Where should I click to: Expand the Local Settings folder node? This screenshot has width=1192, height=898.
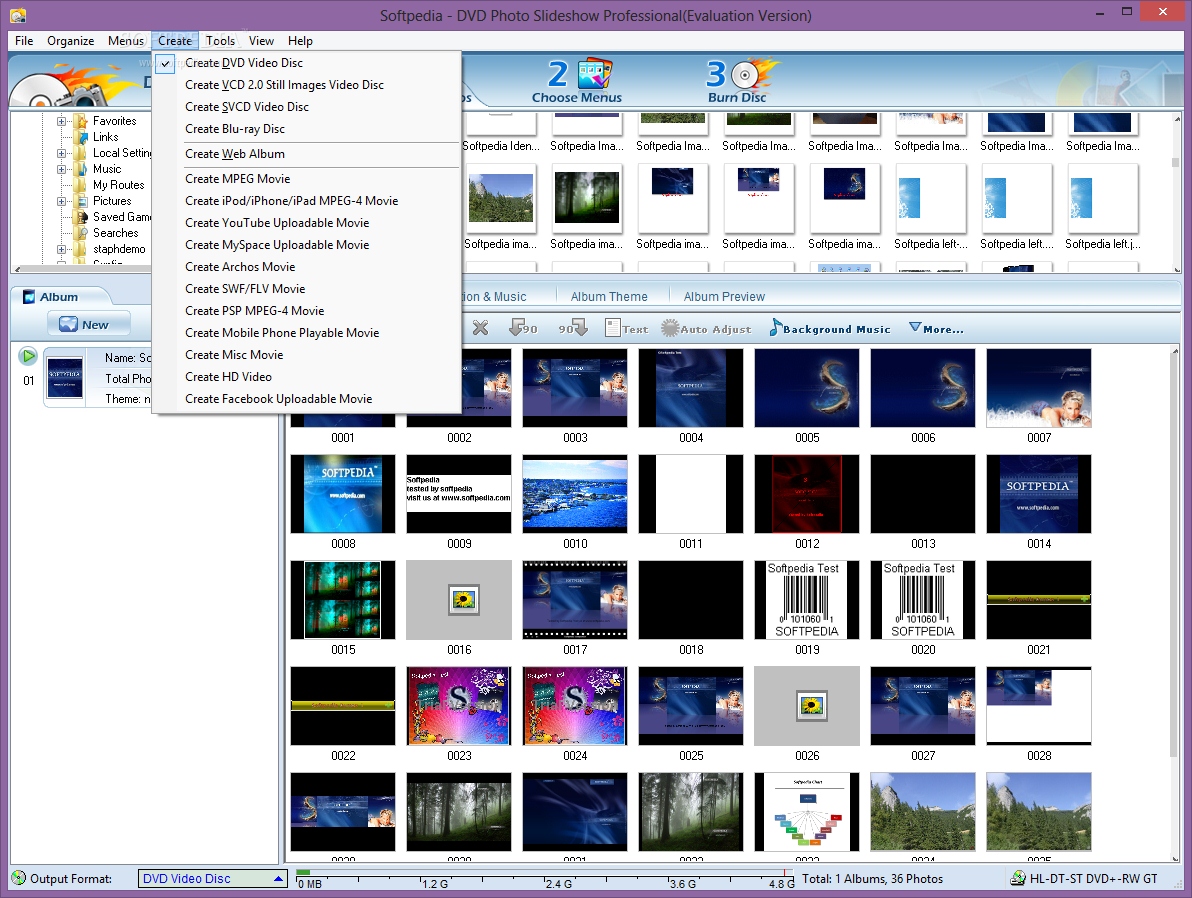coord(61,153)
